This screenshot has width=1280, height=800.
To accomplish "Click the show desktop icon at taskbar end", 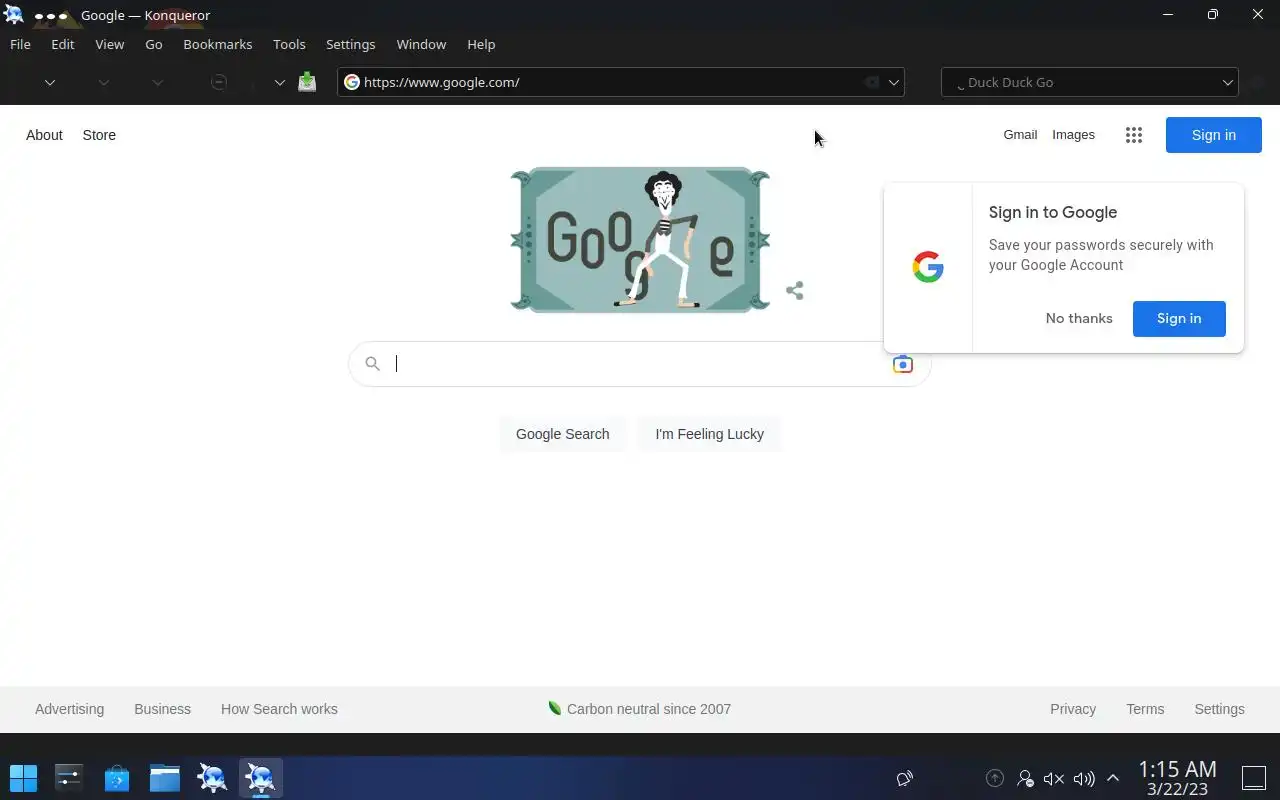I will [x=1254, y=778].
